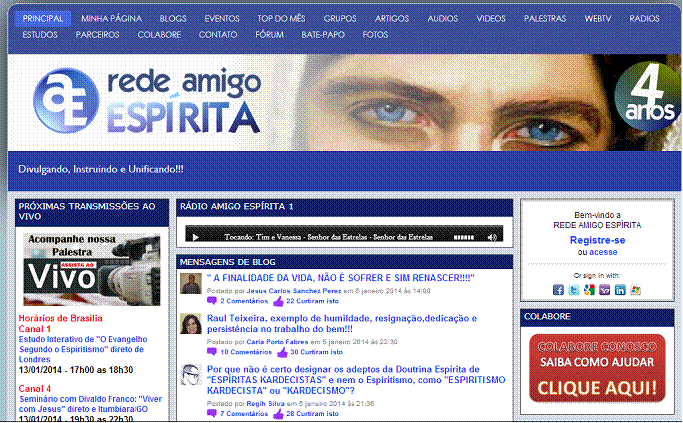Open the COLABORE menu item
The width and height of the screenshot is (683, 423).
(x=159, y=34)
